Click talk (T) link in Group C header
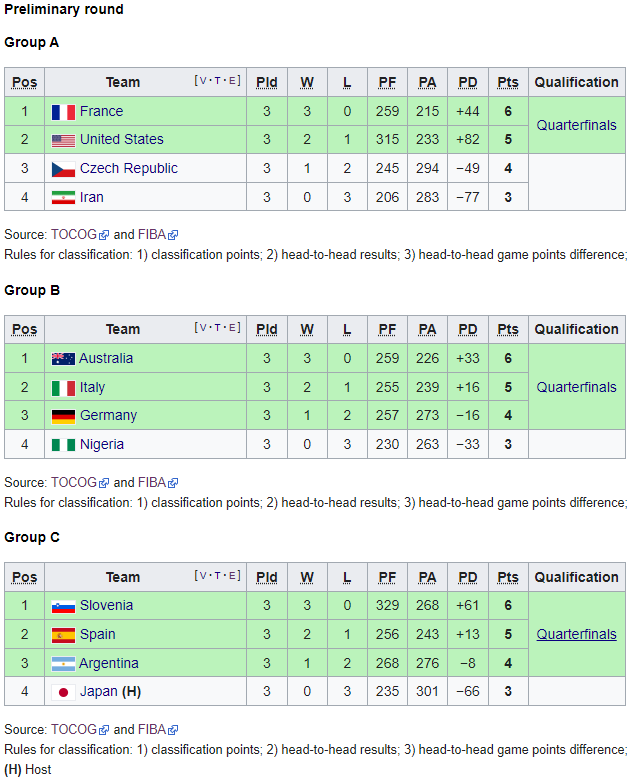This screenshot has height=783, width=631. pos(219,575)
